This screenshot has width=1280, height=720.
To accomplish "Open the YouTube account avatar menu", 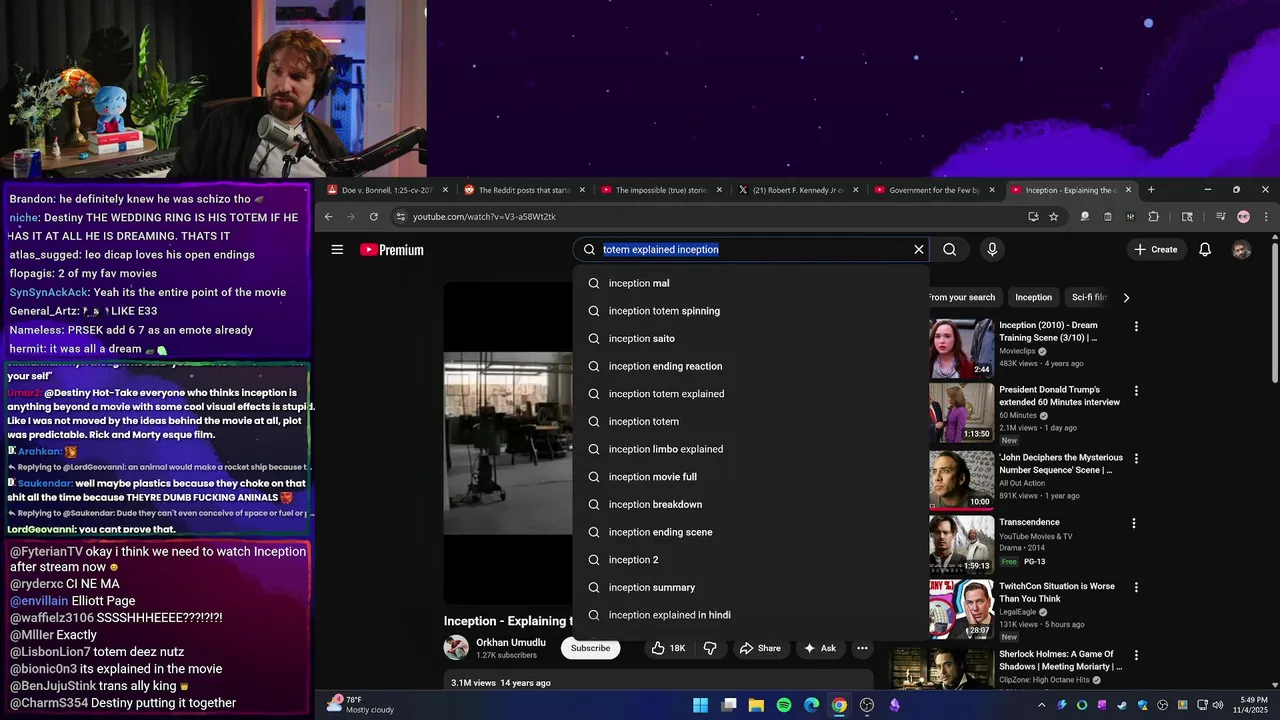I will point(1241,250).
